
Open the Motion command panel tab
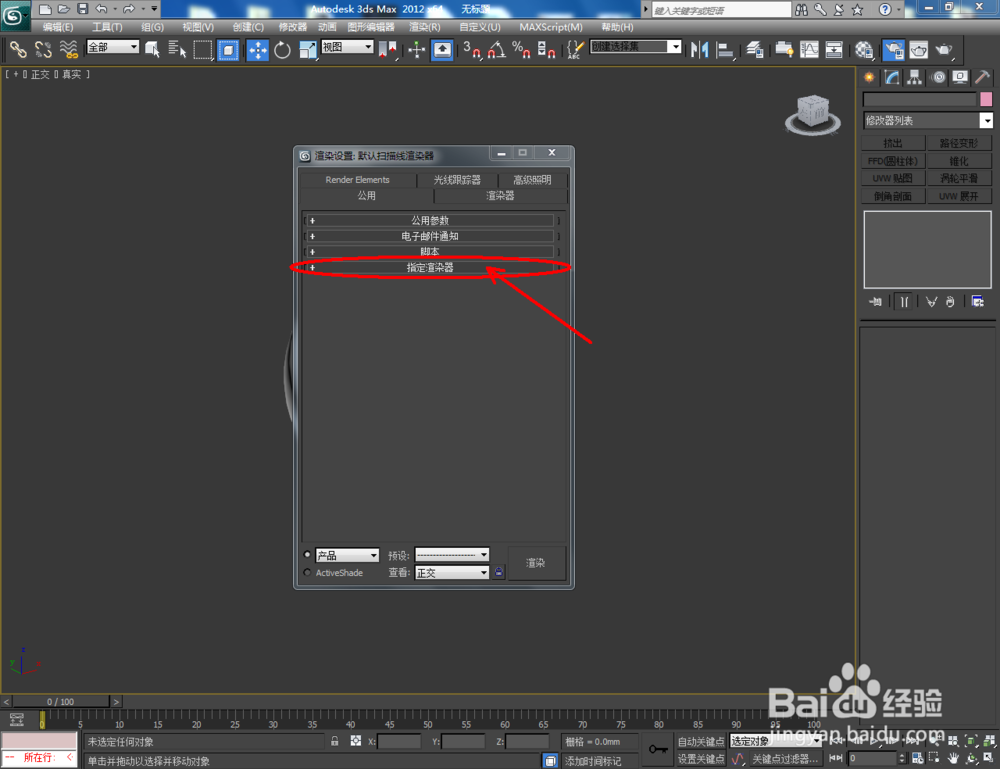(938, 78)
